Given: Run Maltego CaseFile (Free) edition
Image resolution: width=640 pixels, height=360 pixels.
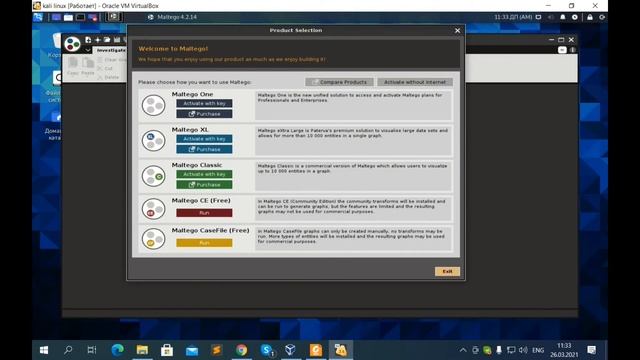Looking at the screenshot, I should [x=204, y=243].
